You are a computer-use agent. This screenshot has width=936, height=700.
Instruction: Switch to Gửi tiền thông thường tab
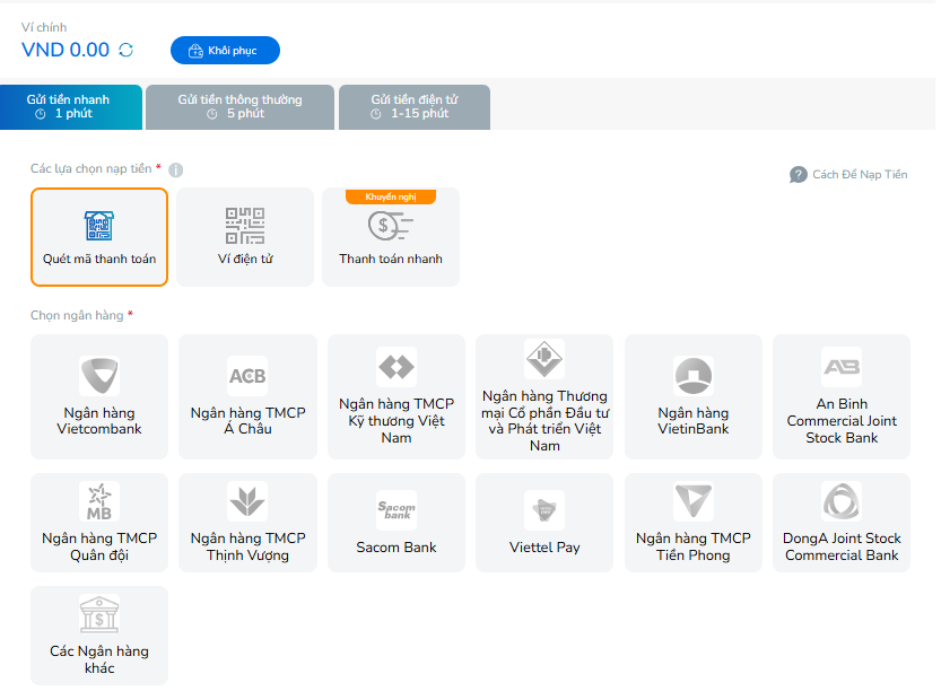(x=240, y=107)
